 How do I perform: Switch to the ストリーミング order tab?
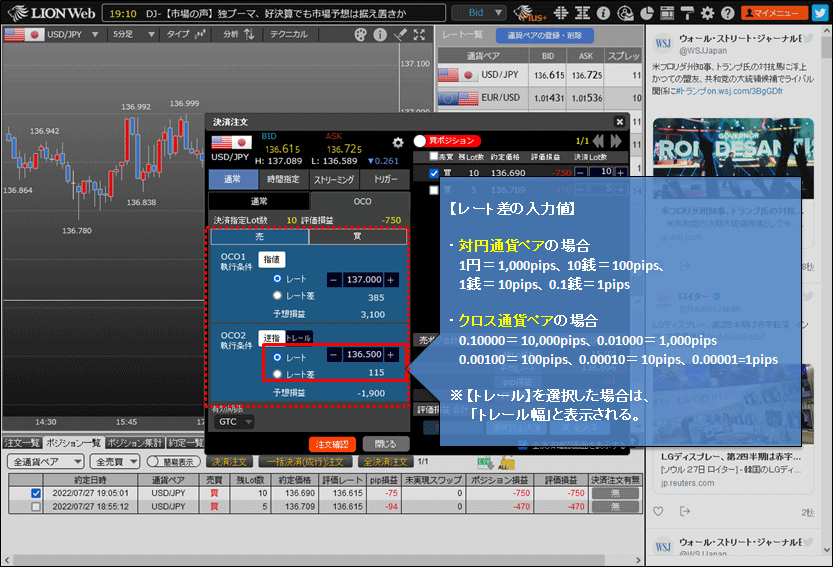pos(333,180)
